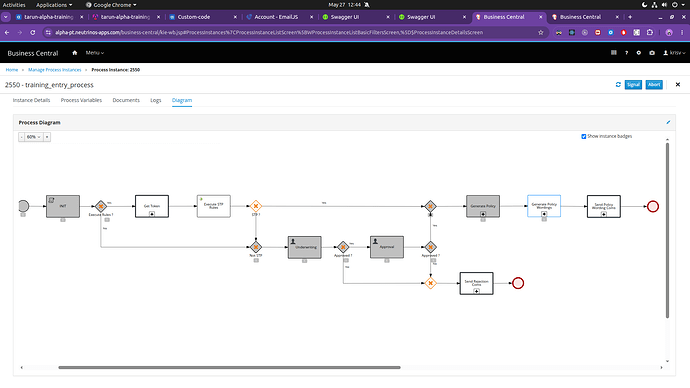Click the zoom out minus button

coord(21,137)
